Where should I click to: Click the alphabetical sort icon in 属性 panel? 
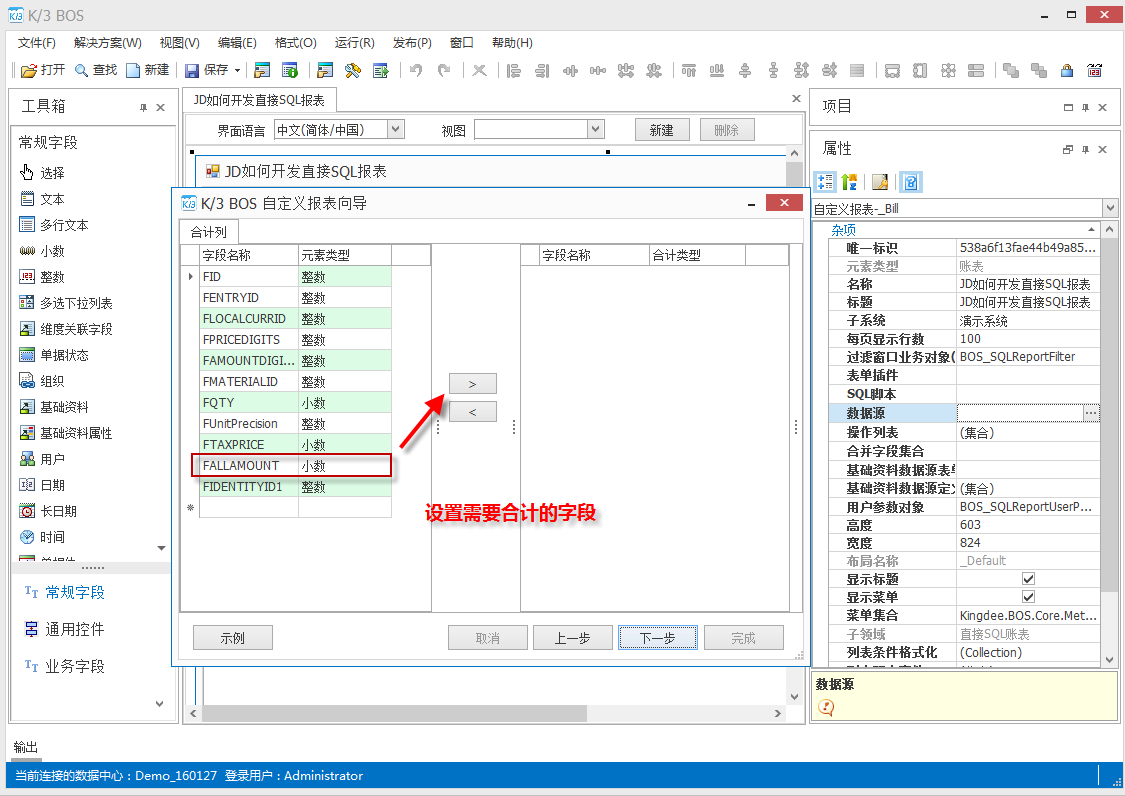coord(849,182)
